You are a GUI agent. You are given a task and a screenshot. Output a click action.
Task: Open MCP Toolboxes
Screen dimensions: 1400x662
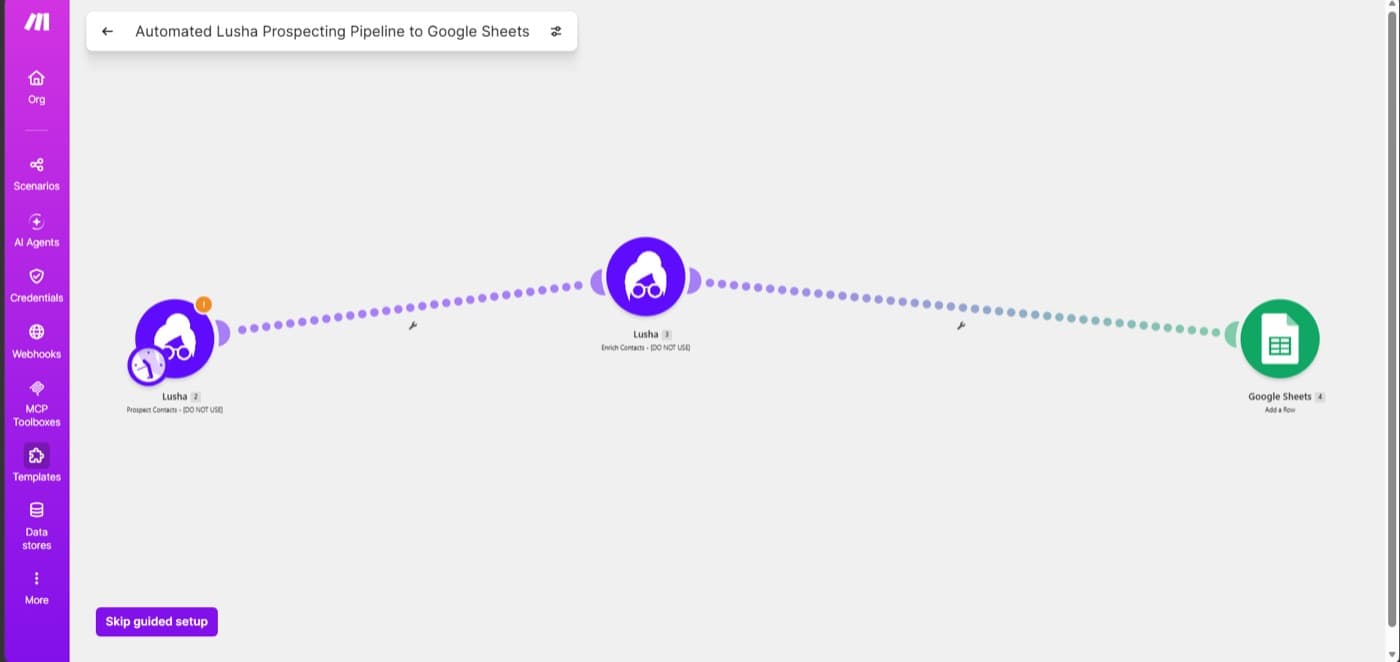click(x=36, y=403)
